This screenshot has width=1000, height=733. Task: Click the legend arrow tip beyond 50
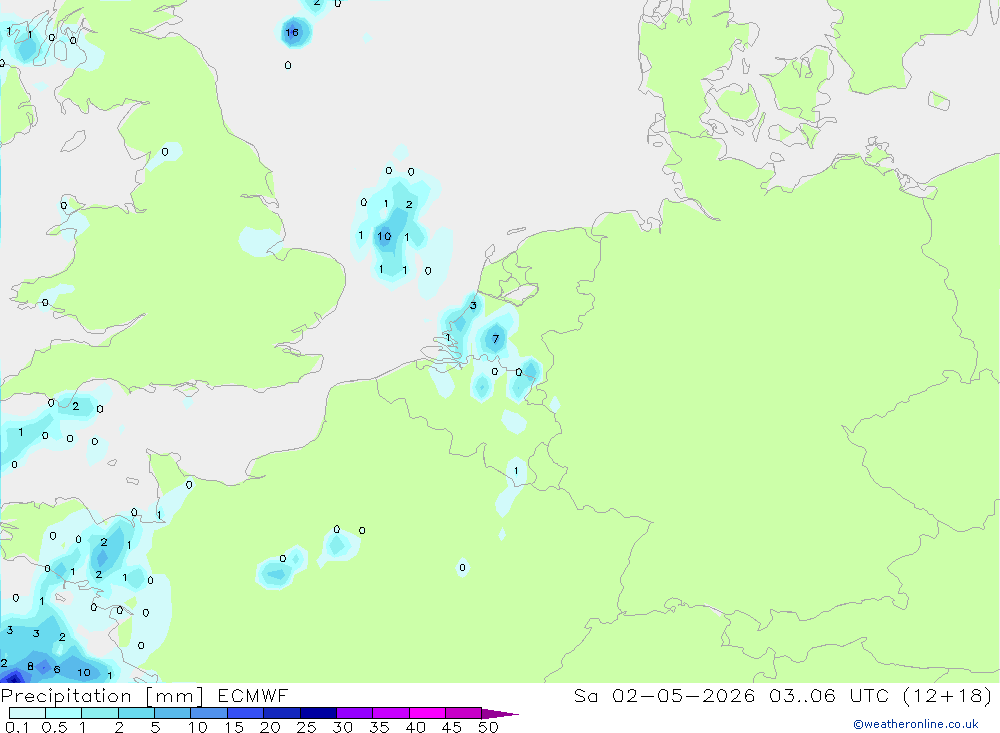tap(500, 714)
